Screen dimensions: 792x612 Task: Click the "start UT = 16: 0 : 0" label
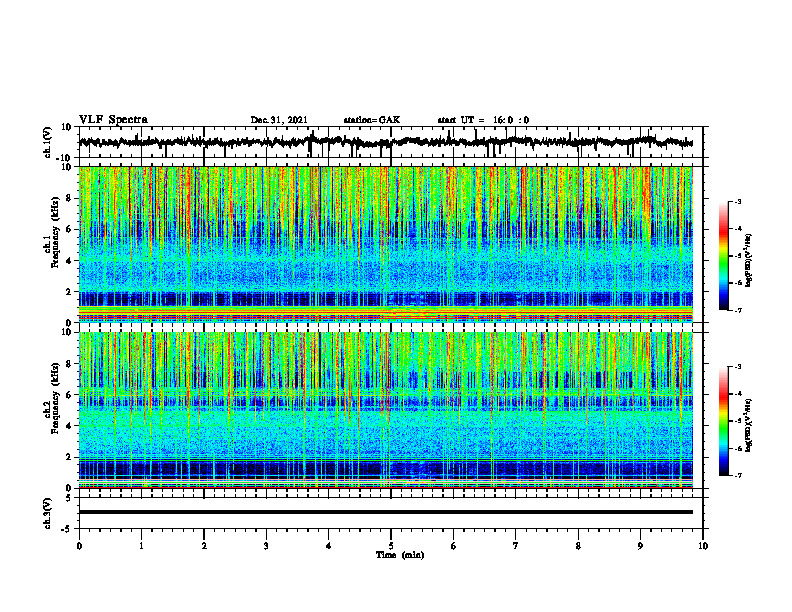(483, 120)
